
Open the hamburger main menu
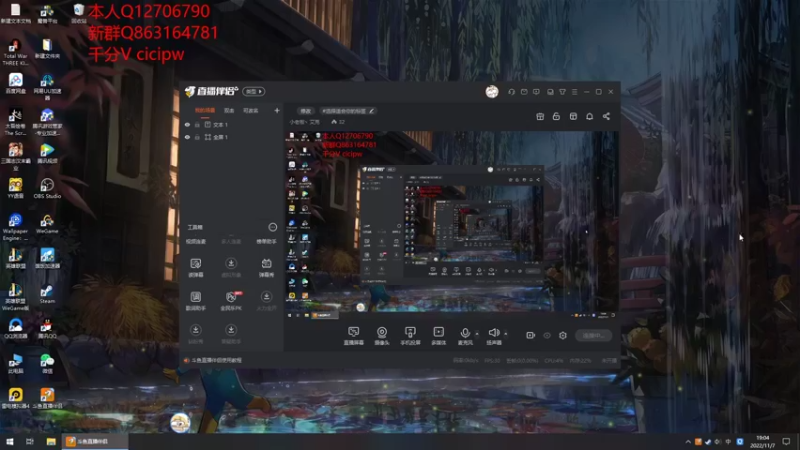[574, 92]
